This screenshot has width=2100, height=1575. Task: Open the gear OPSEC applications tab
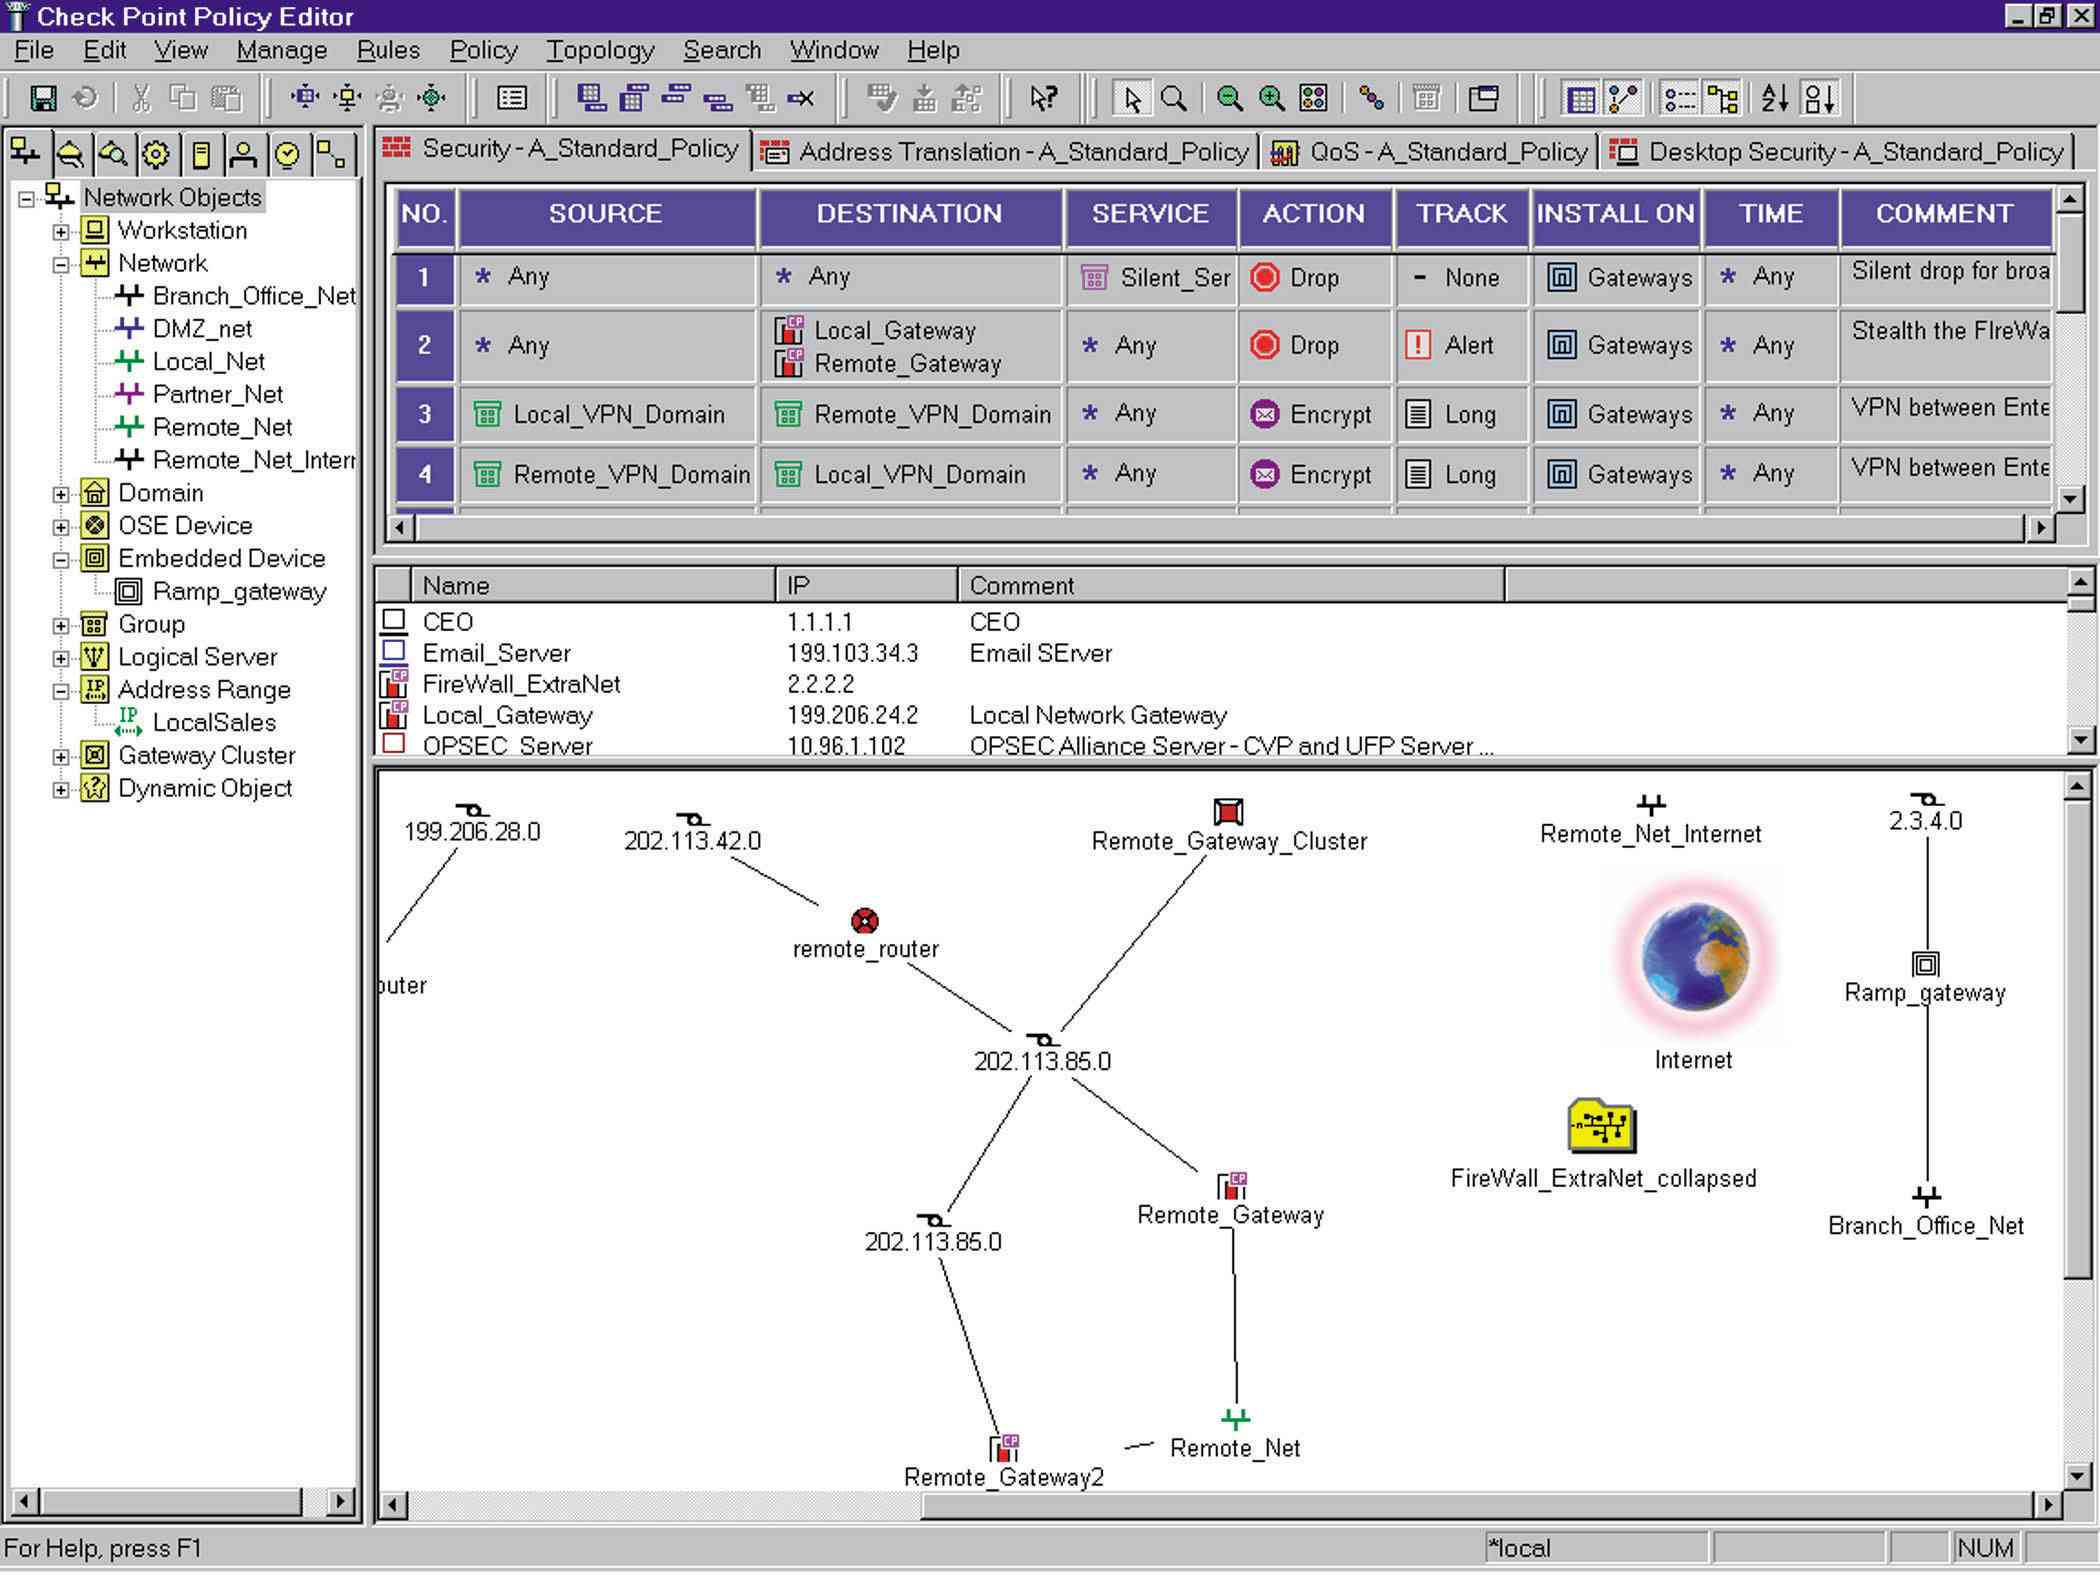point(156,154)
